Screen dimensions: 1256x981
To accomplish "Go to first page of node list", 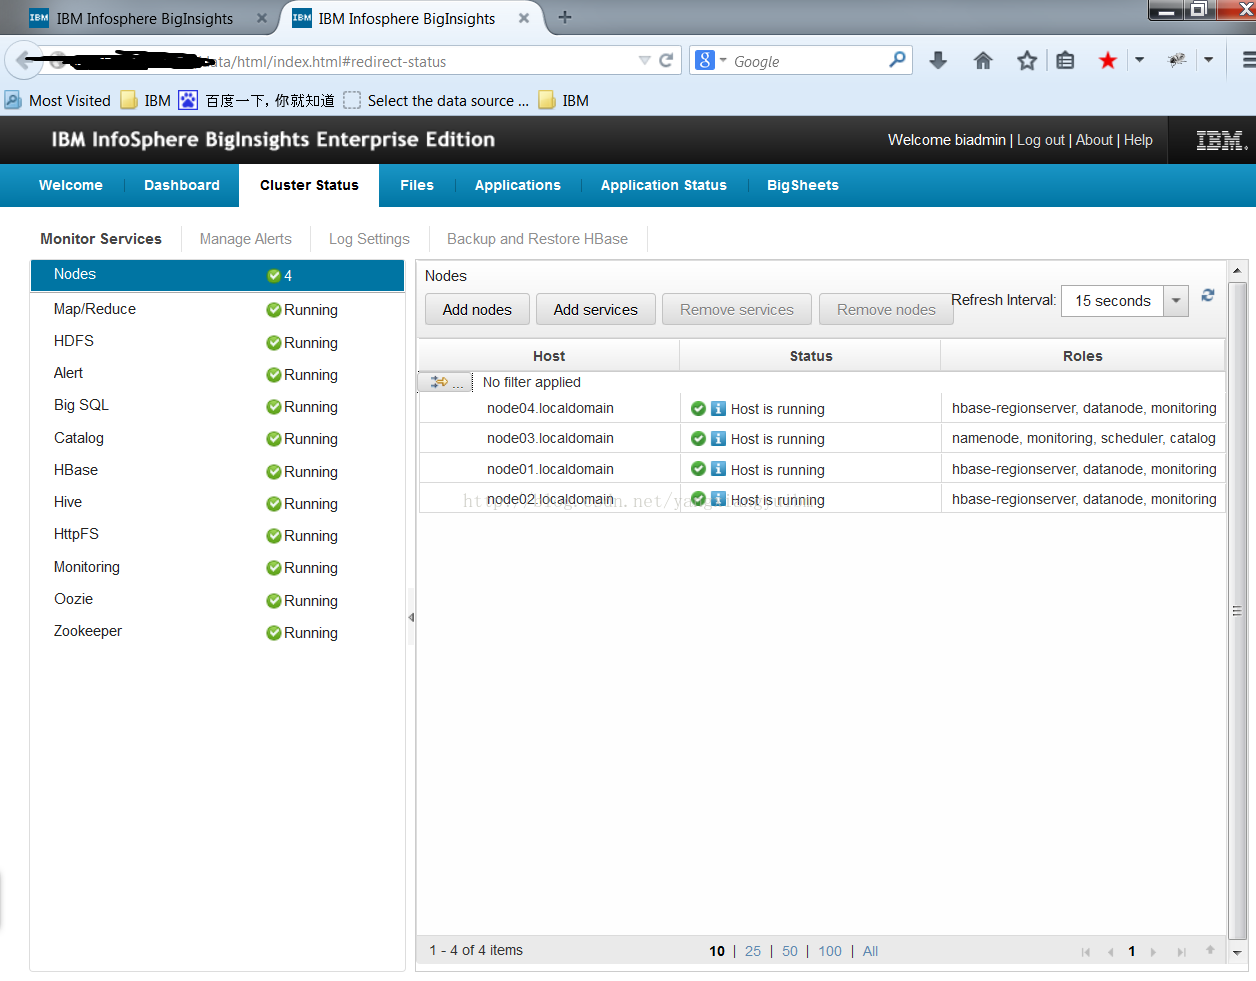I will [1086, 952].
